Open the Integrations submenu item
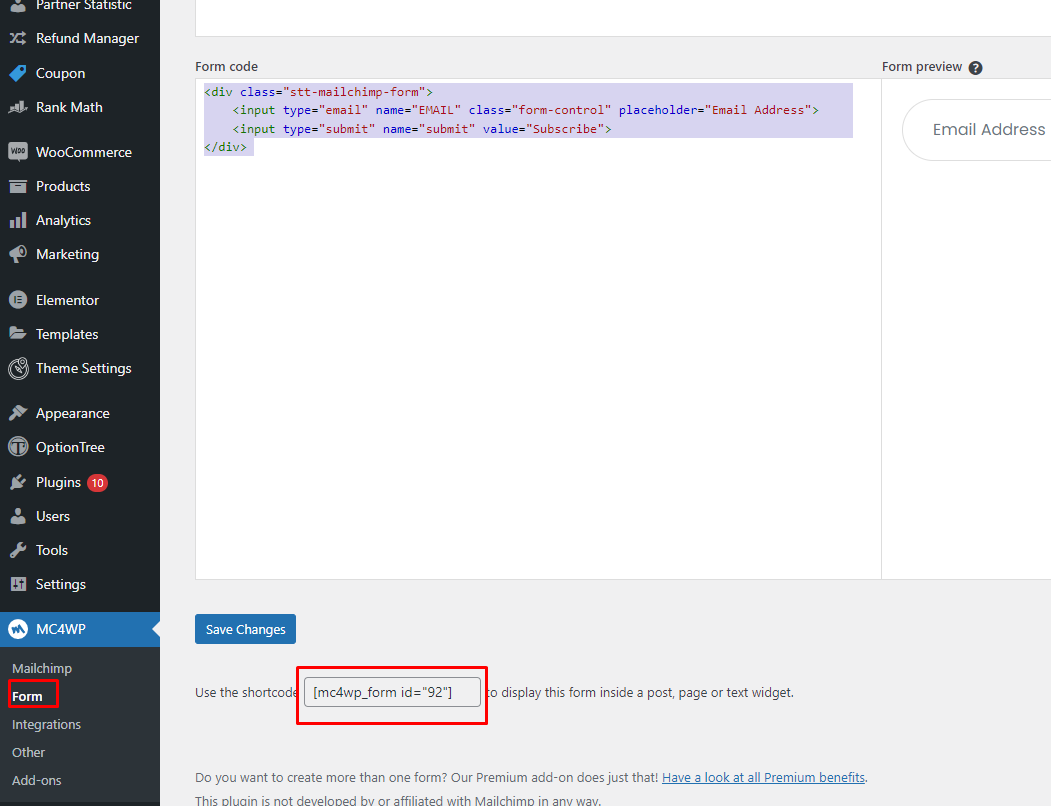 tap(46, 725)
